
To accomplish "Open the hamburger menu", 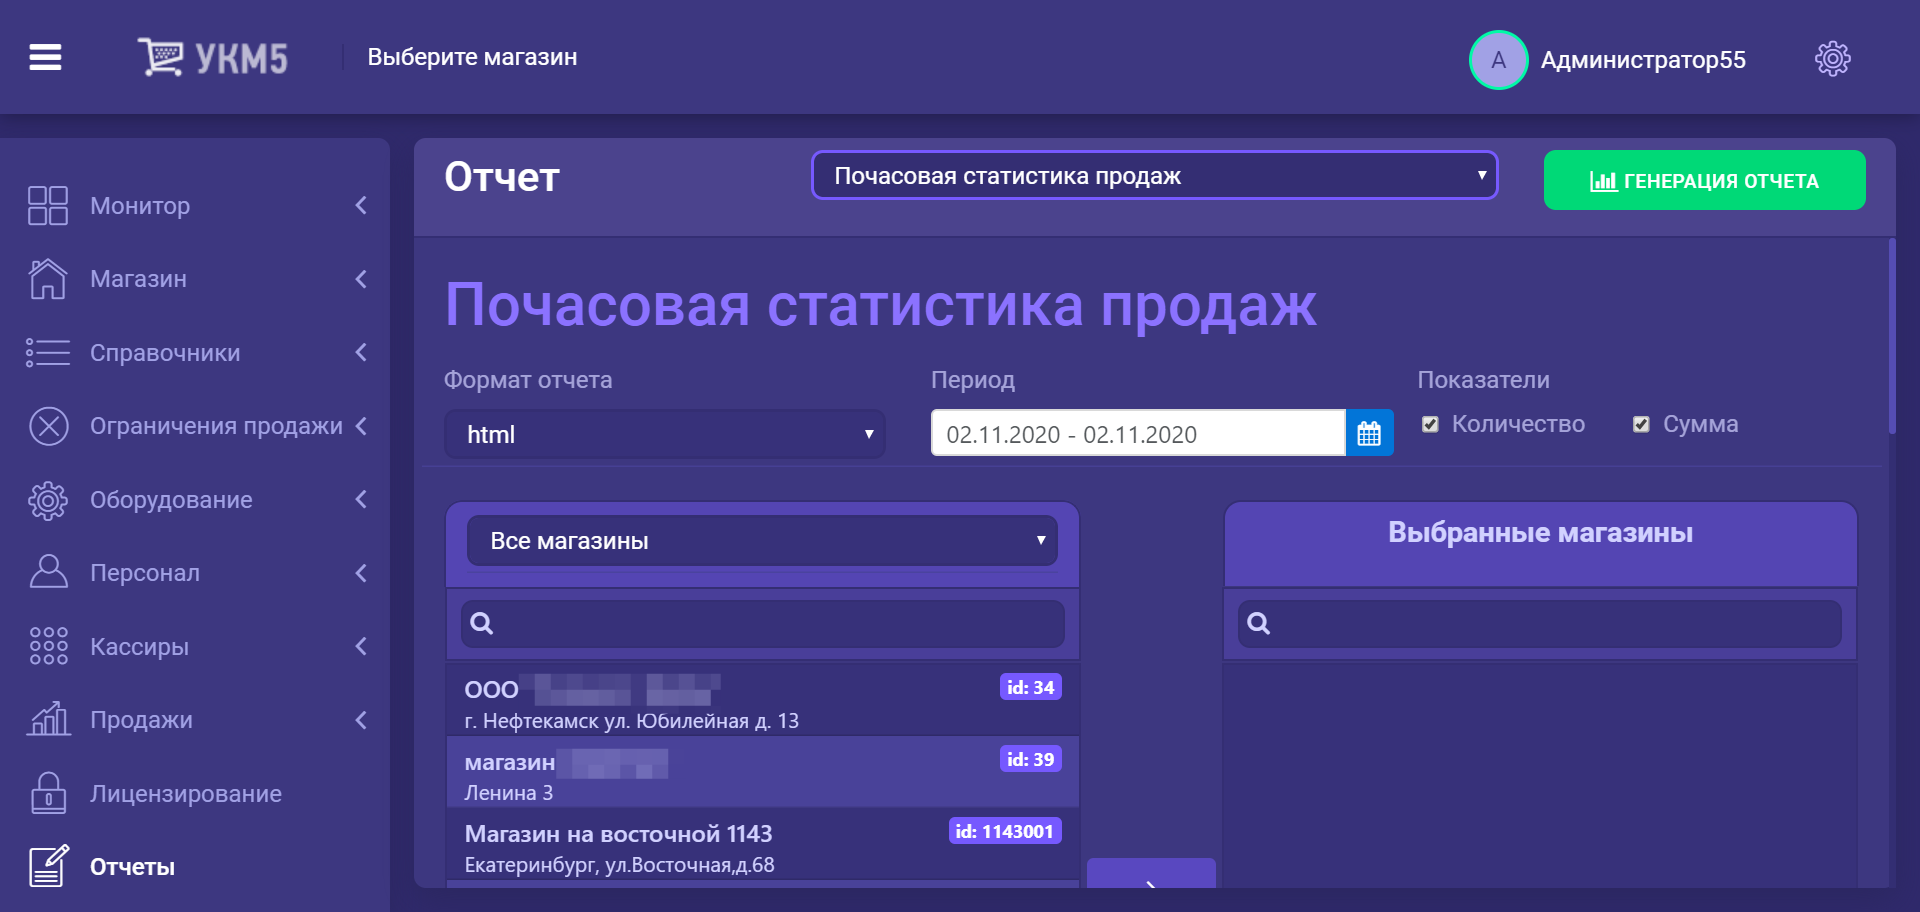I will [45, 58].
